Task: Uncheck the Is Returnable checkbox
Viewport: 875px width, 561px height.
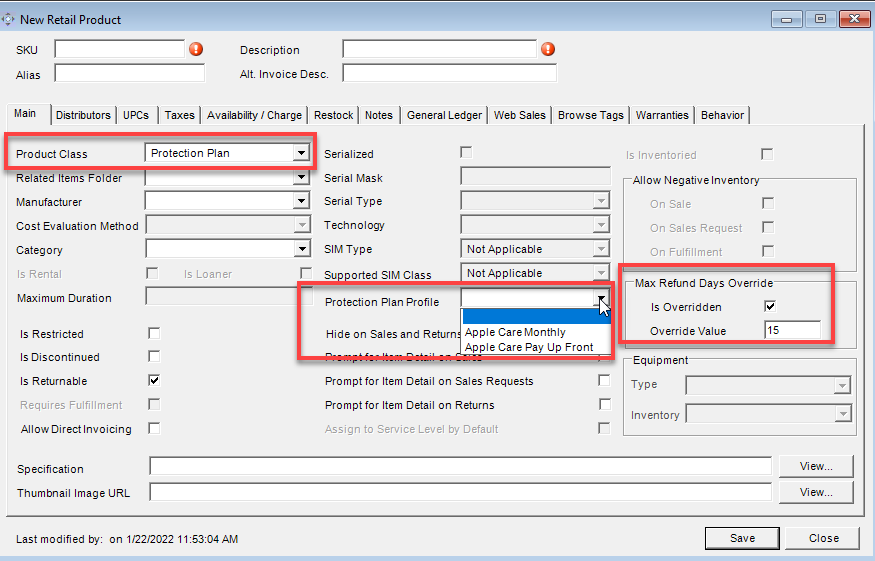Action: [x=154, y=381]
